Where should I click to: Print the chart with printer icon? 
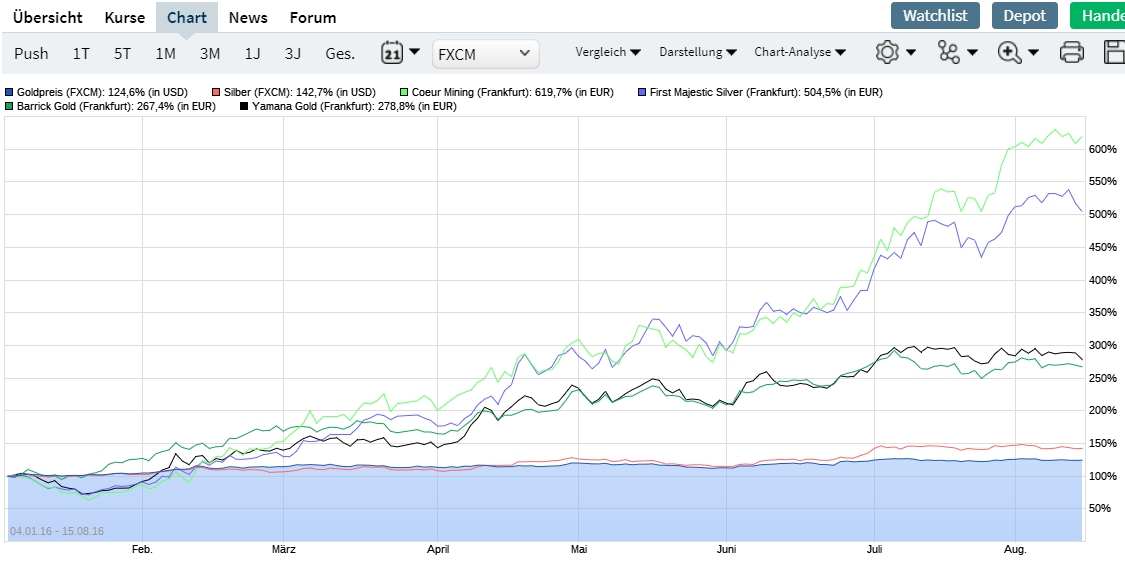(x=1071, y=53)
